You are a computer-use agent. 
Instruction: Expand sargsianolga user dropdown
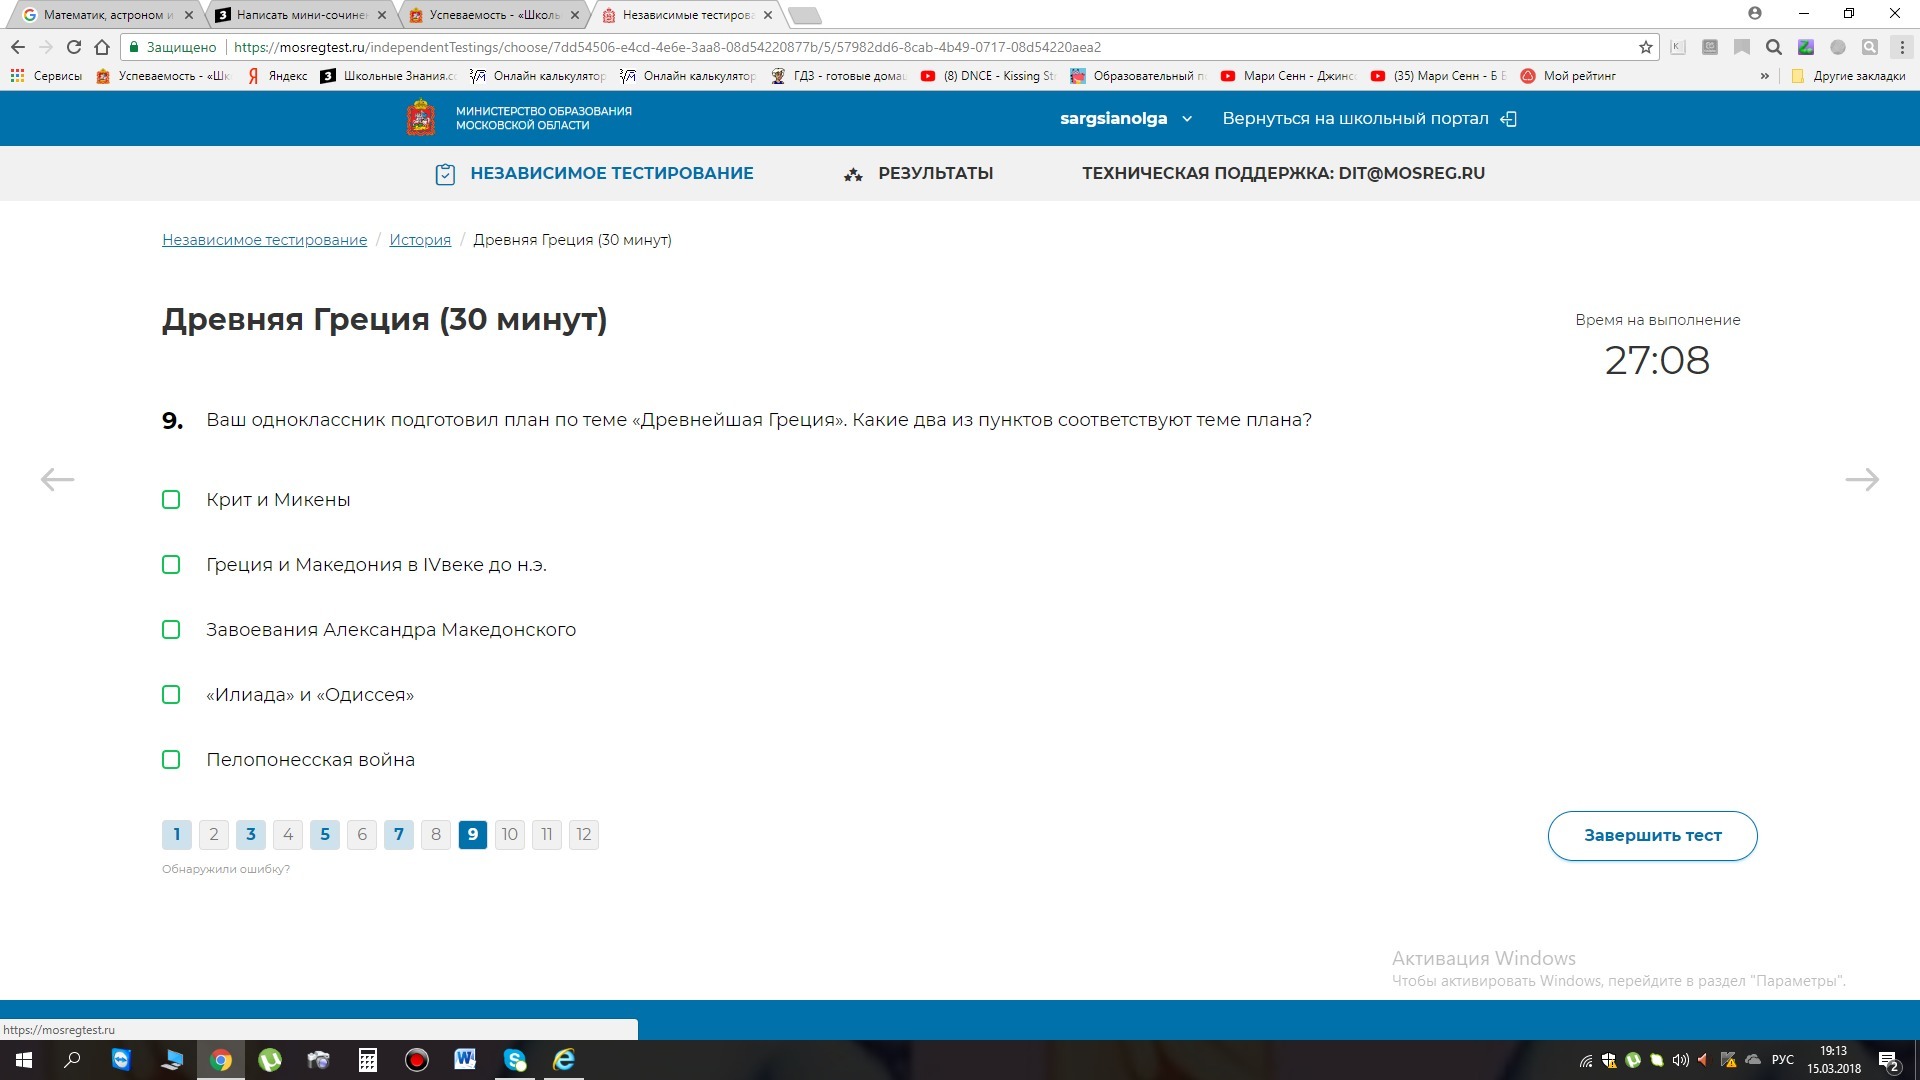(1187, 119)
